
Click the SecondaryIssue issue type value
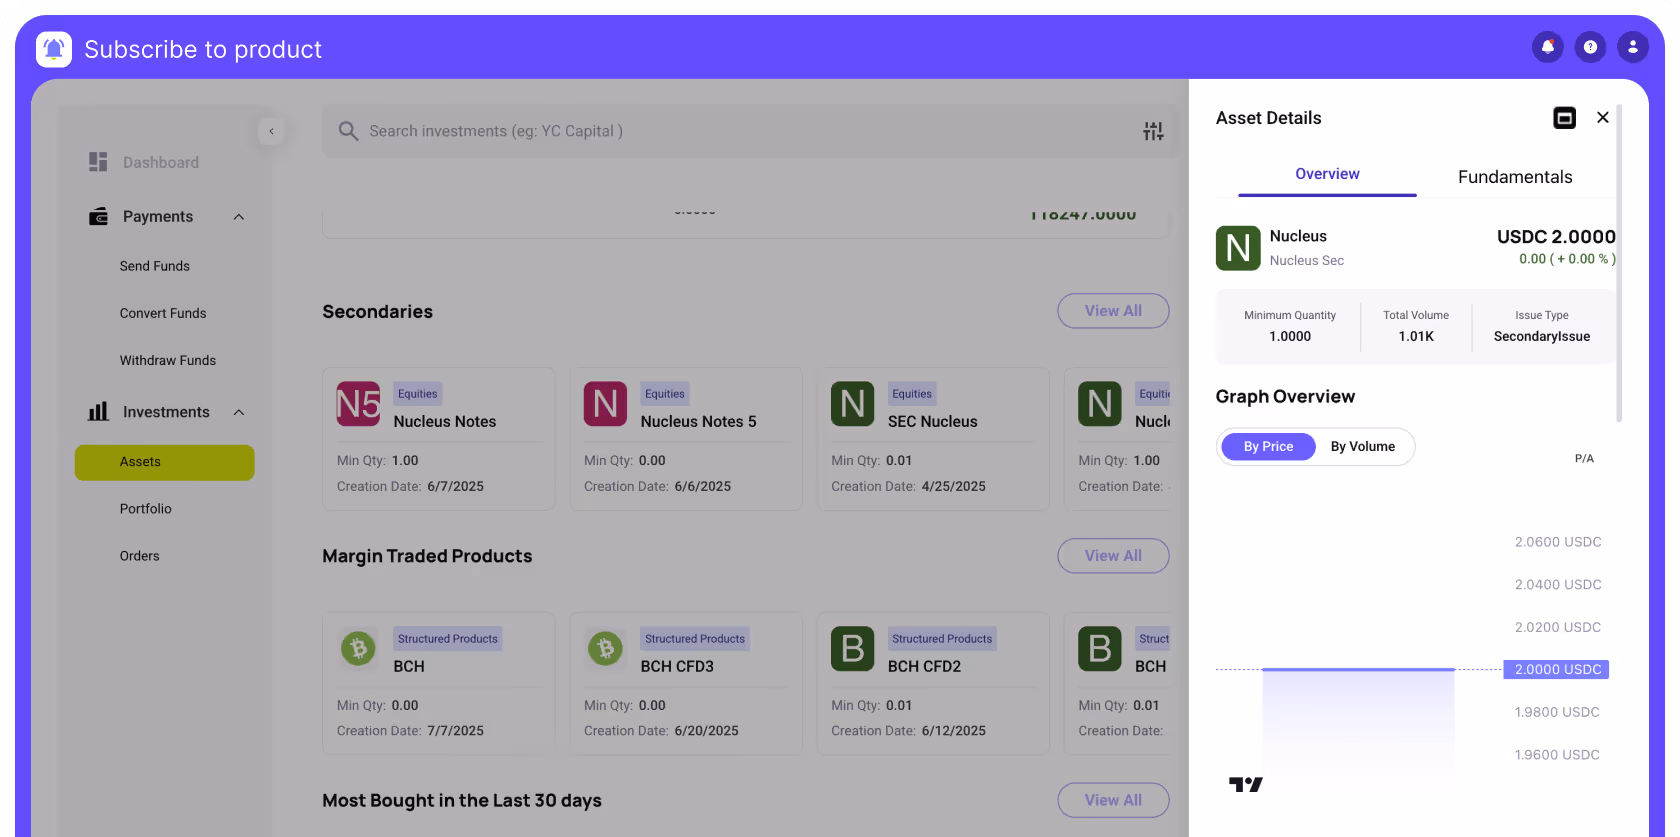click(x=1542, y=337)
